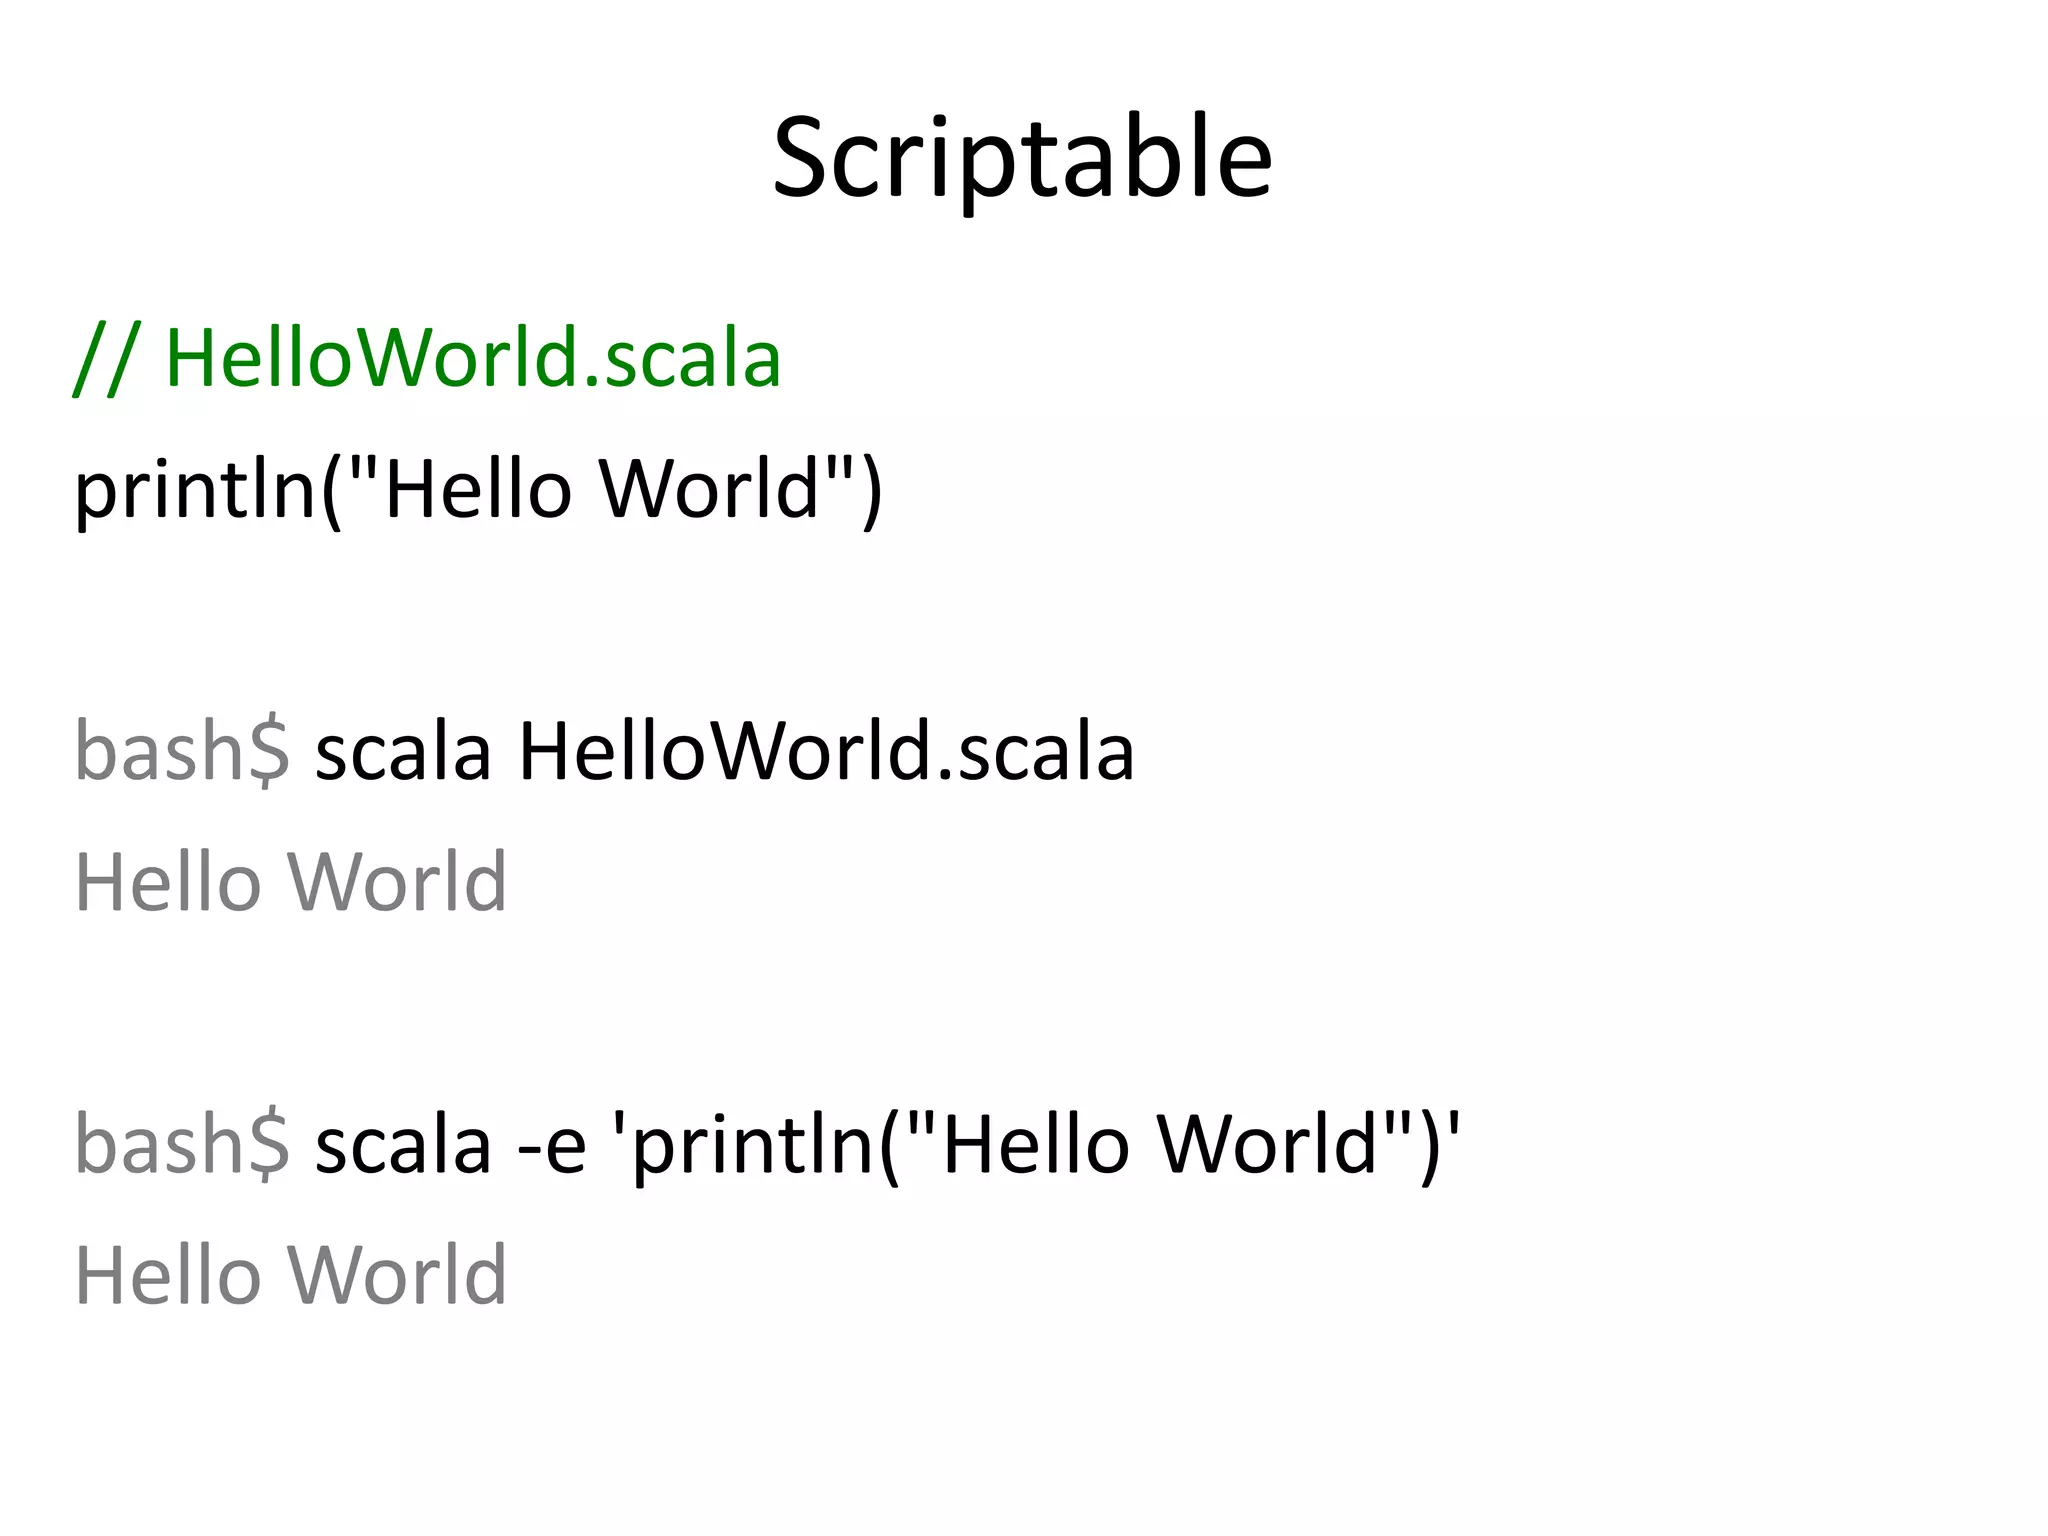Click "scala" in the second bash command
2048x1536 pixels.
pos(403,1145)
